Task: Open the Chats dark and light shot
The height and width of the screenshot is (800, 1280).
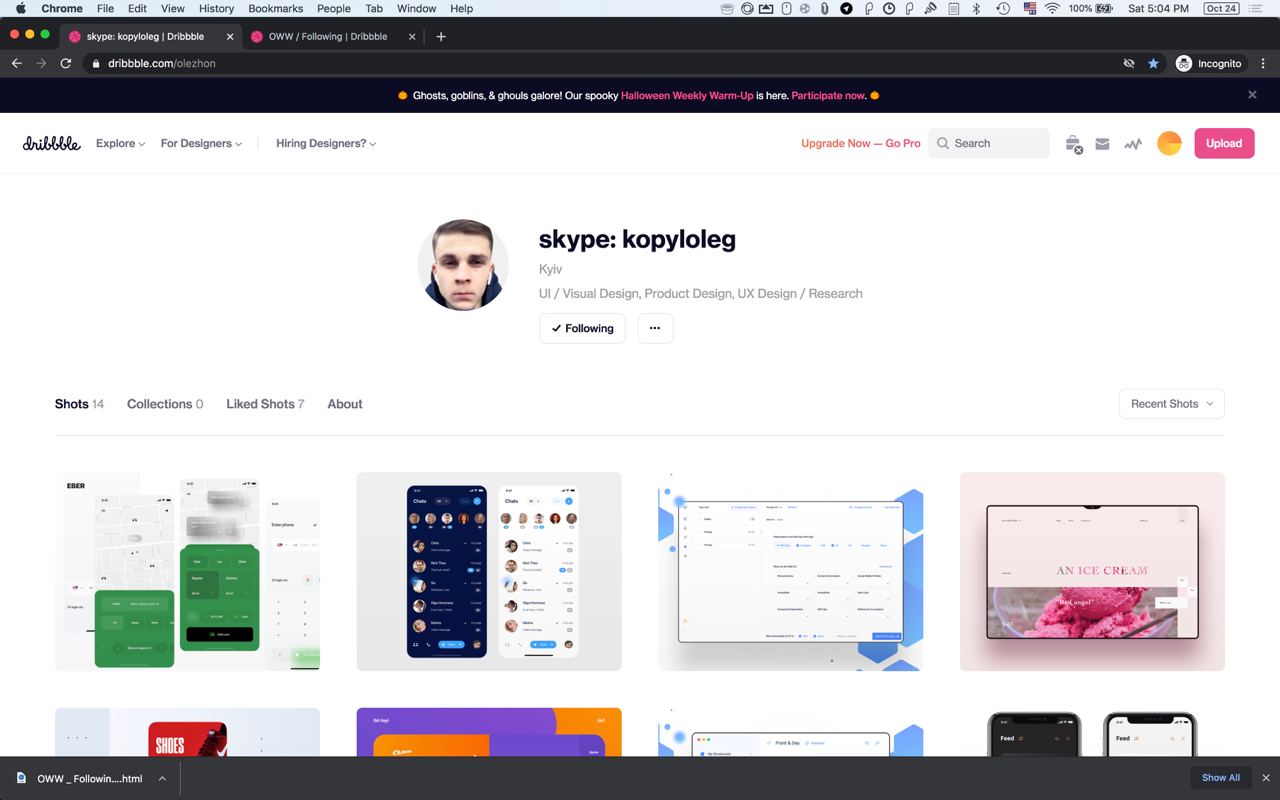Action: click(489, 571)
